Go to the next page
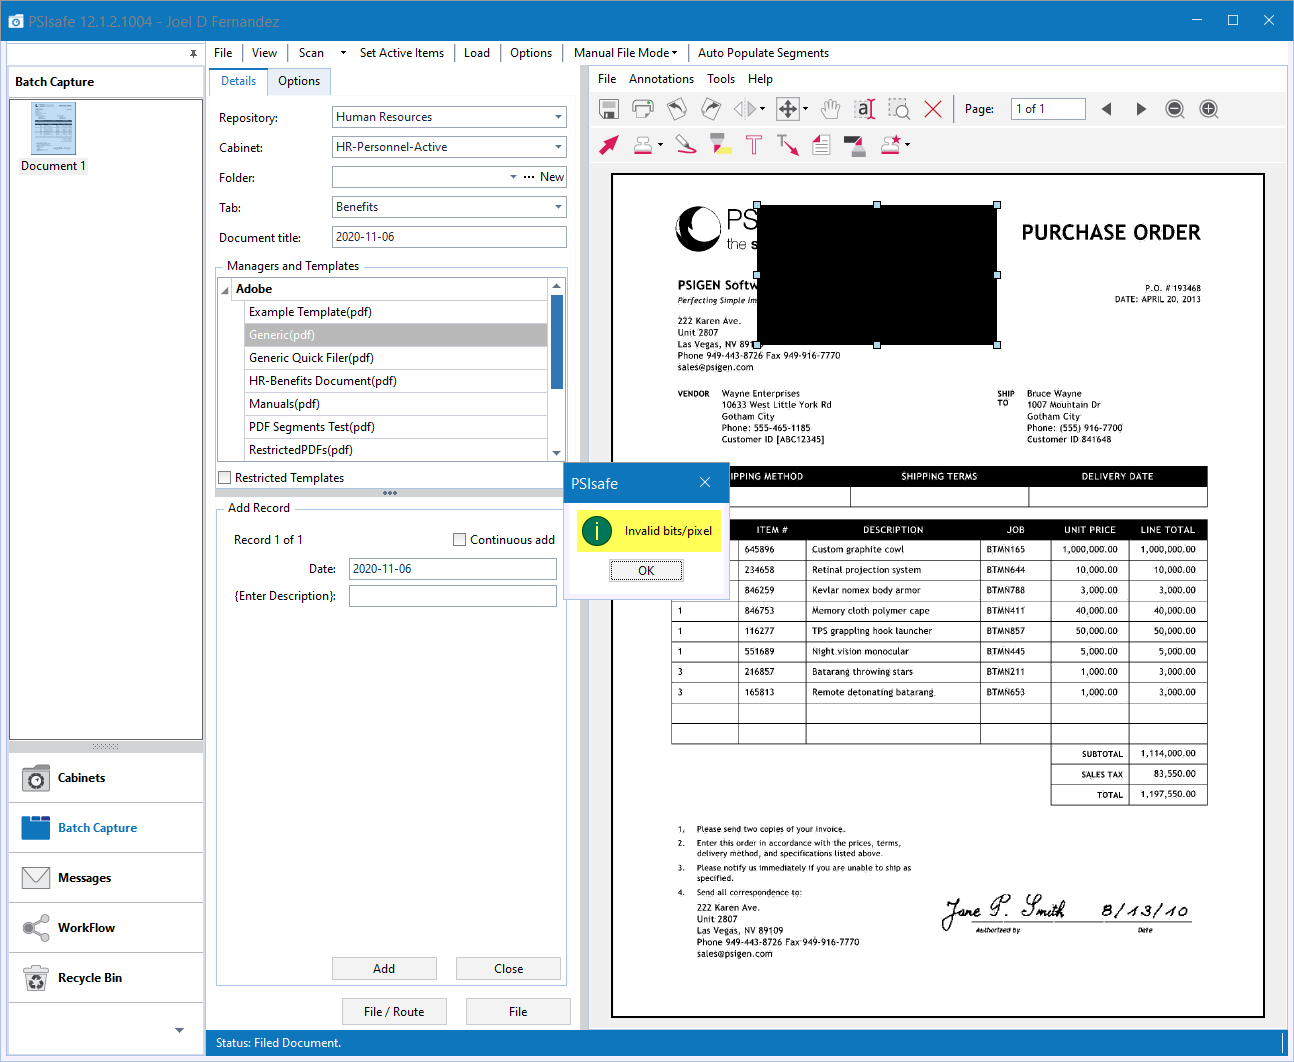The height and width of the screenshot is (1062, 1294). pyautogui.click(x=1141, y=109)
